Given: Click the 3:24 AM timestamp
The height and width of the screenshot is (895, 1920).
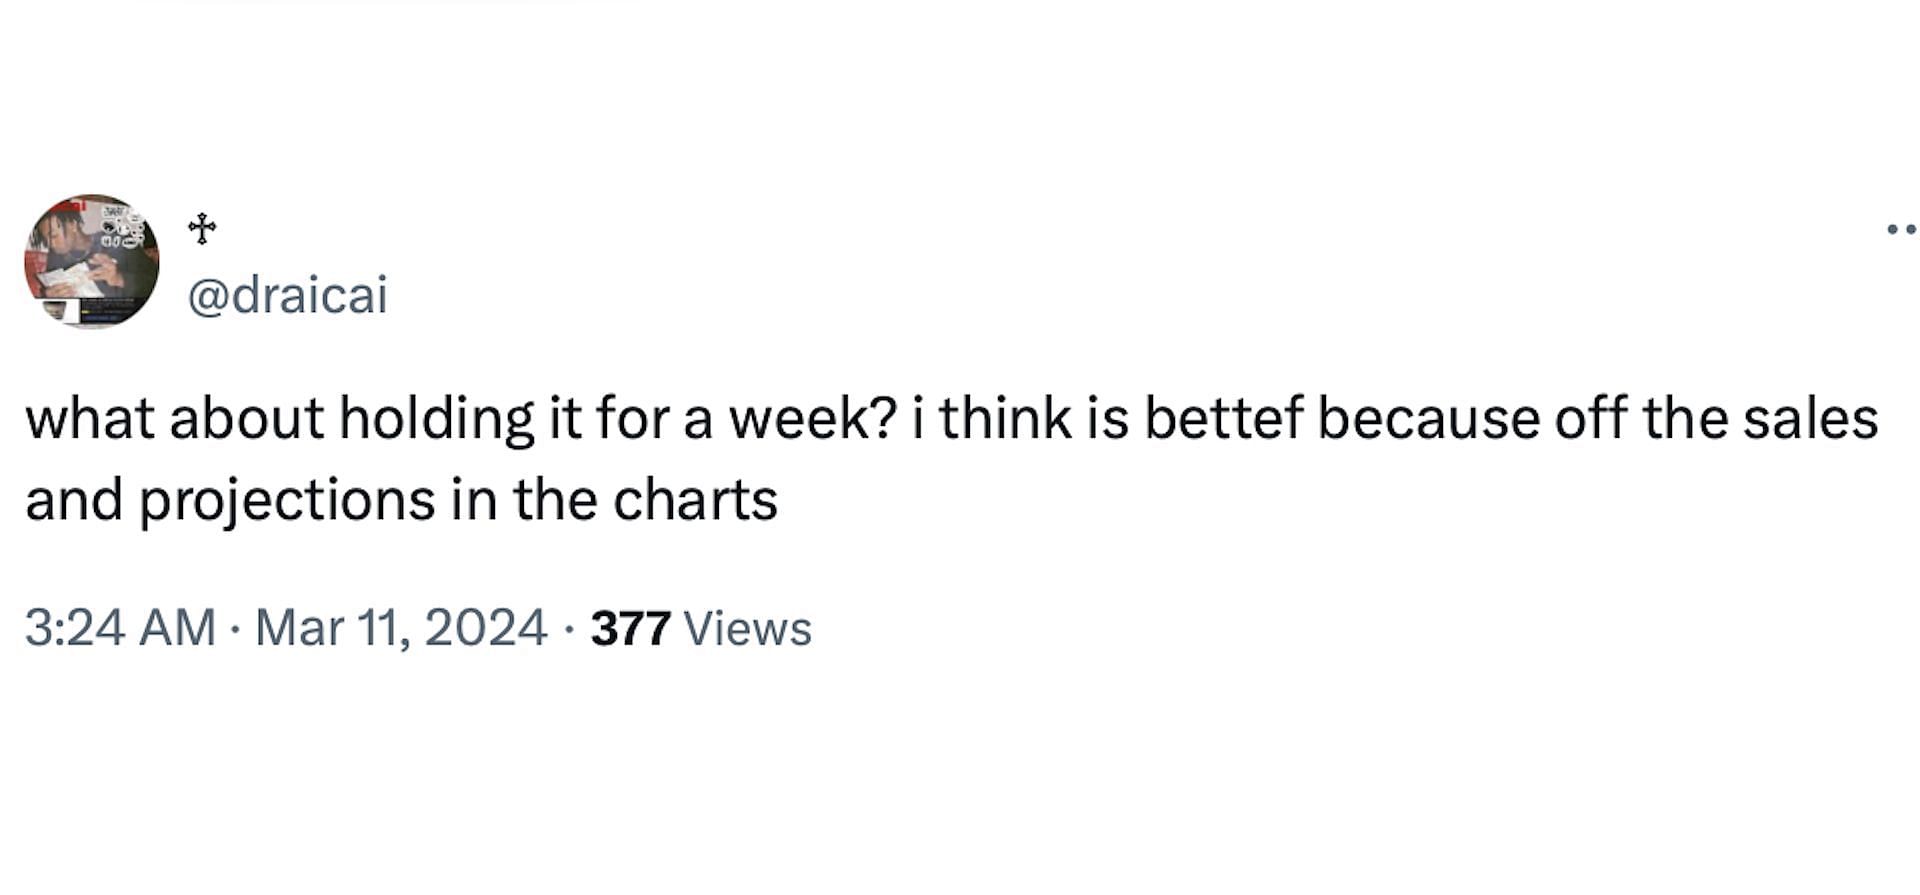Looking at the screenshot, I should pyautogui.click(x=120, y=628).
